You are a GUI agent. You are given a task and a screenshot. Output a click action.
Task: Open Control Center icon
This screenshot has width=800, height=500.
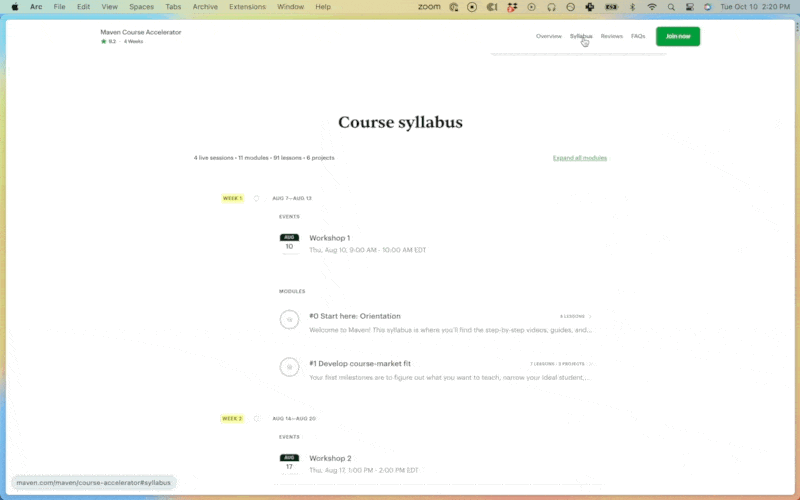(x=689, y=7)
